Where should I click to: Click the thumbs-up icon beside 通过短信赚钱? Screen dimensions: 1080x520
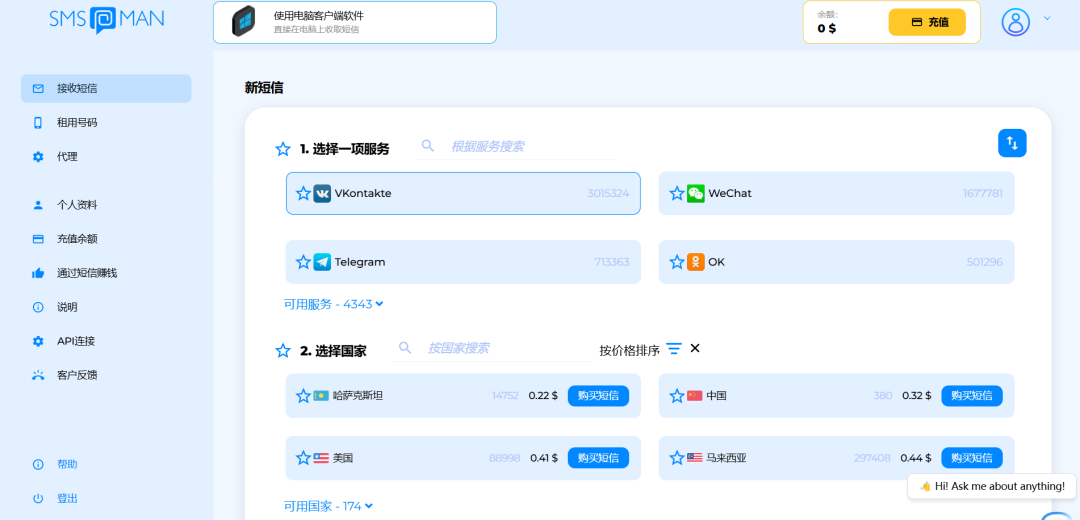click(x=38, y=273)
